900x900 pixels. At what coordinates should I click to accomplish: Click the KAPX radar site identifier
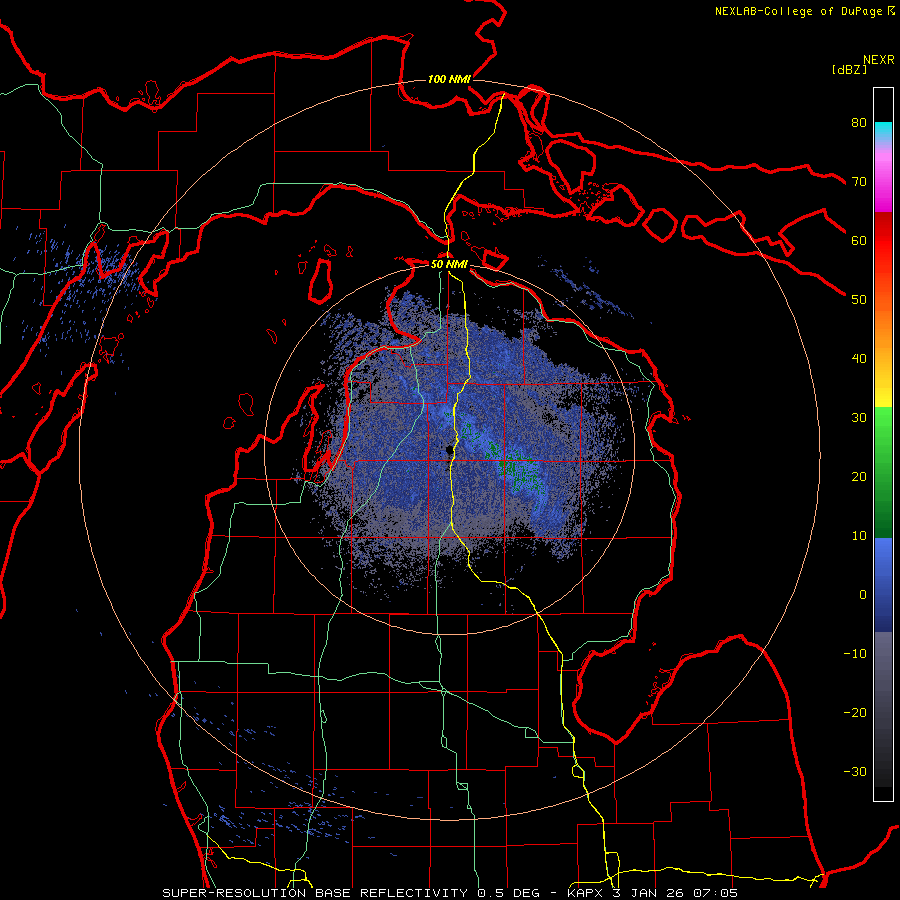[586, 893]
